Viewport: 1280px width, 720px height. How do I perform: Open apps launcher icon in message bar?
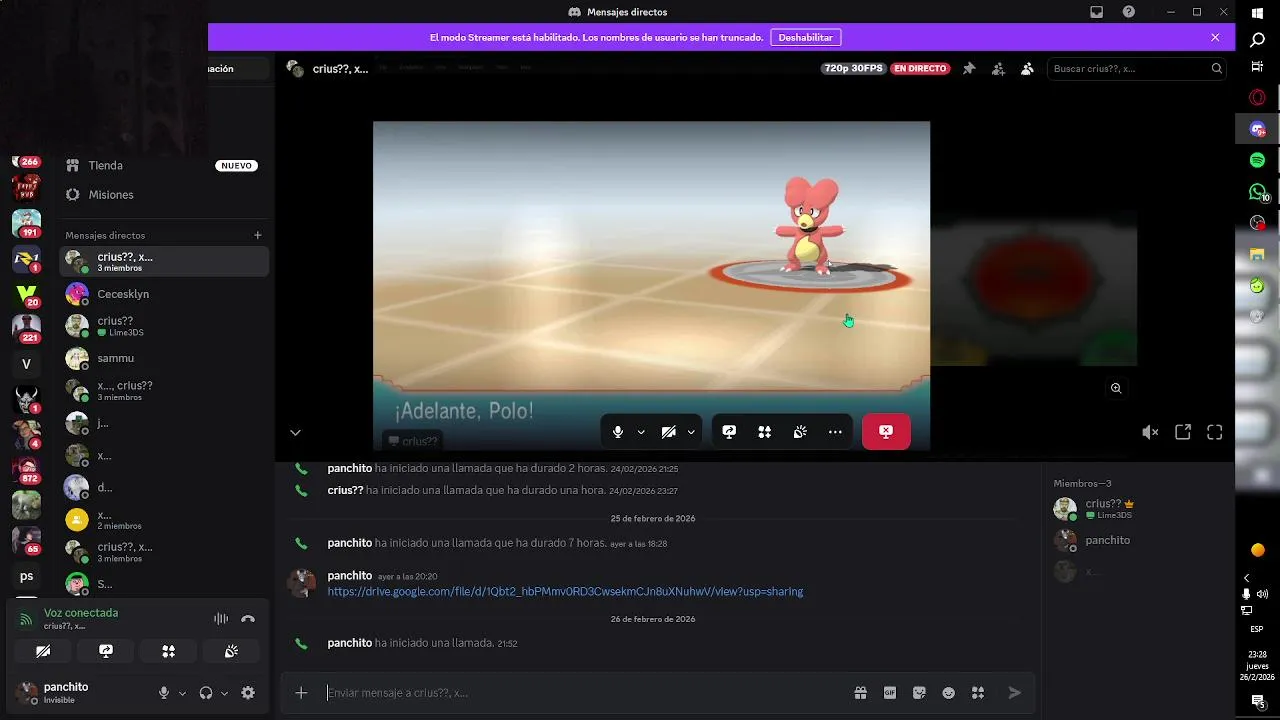pos(978,692)
